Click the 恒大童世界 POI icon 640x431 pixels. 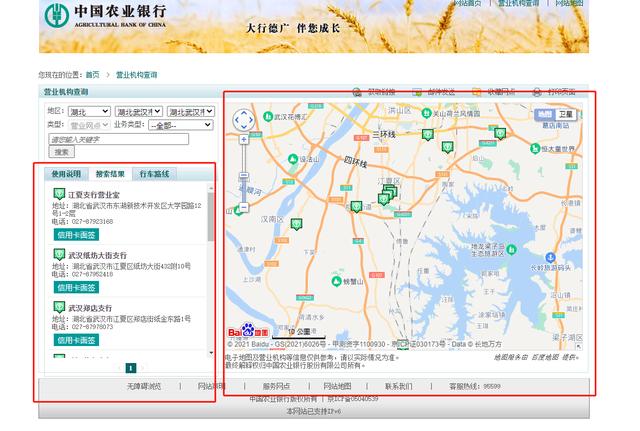(x=535, y=149)
